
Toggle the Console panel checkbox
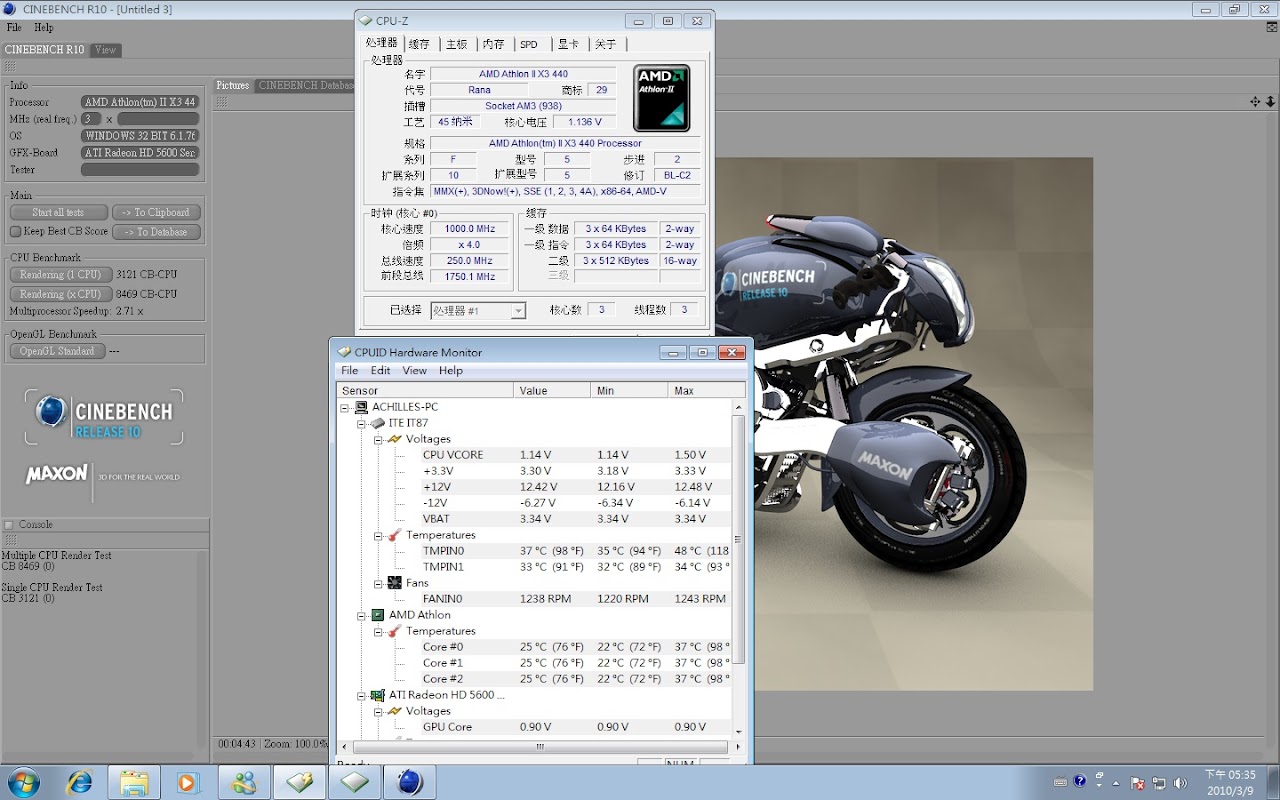click(x=9, y=524)
